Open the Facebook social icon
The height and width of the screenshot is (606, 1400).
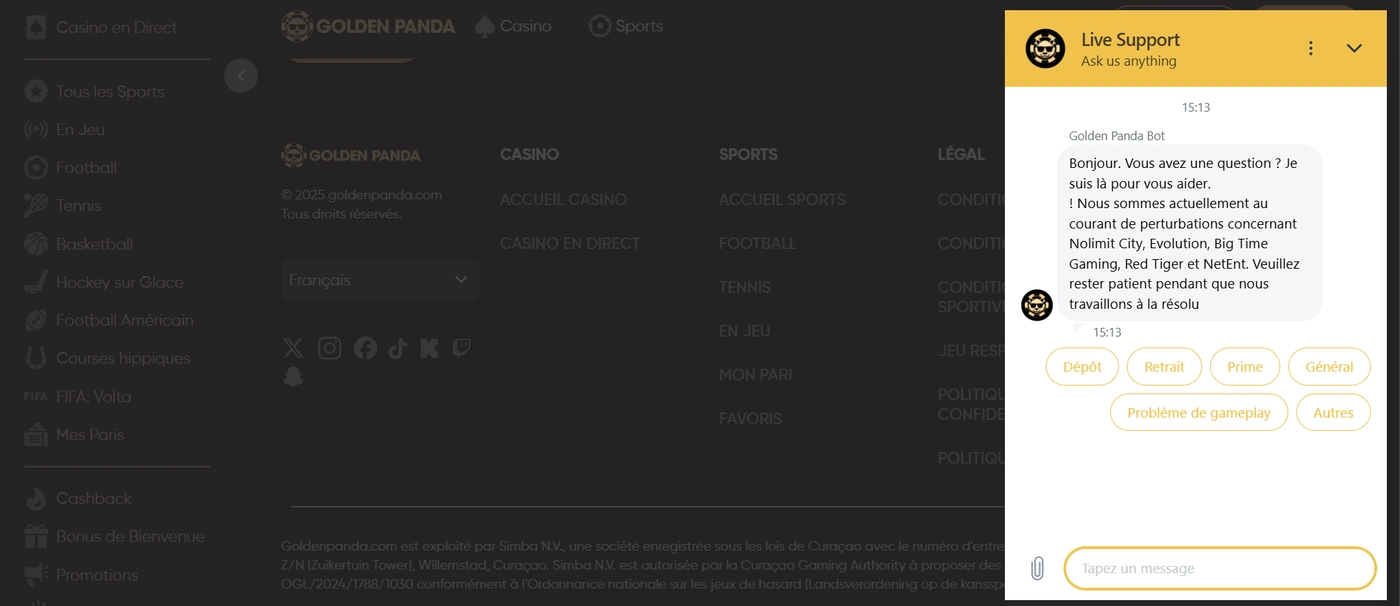[365, 348]
